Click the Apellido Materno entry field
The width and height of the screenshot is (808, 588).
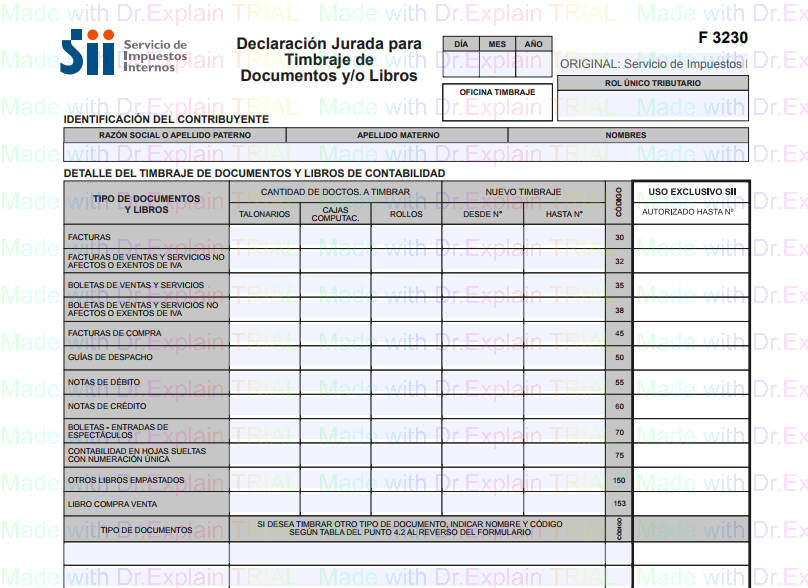(397, 152)
